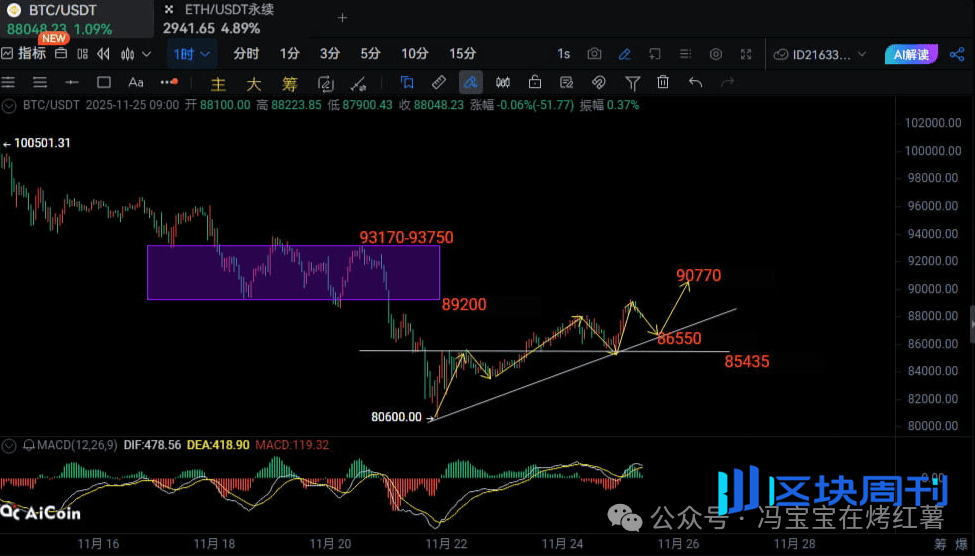Toggle the drawings lock icon
Screen dimensions: 975x556
click(535, 82)
